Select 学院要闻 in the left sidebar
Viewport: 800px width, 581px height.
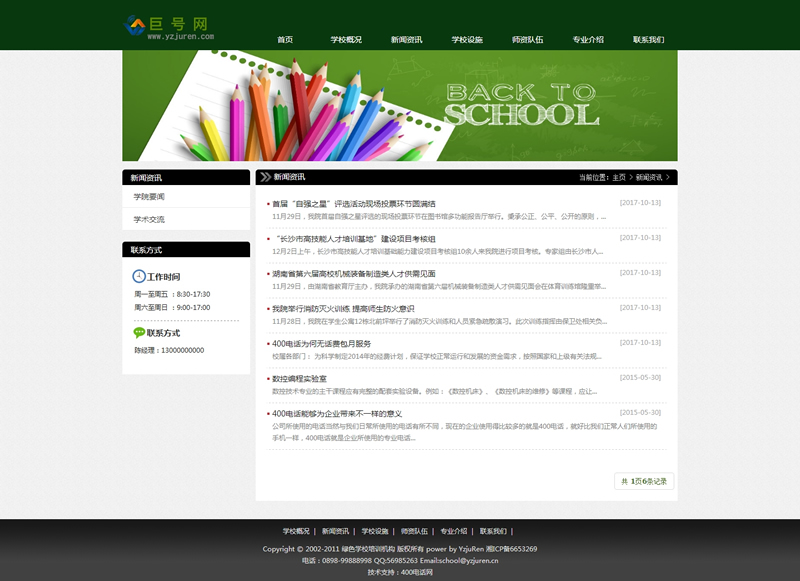coord(149,197)
